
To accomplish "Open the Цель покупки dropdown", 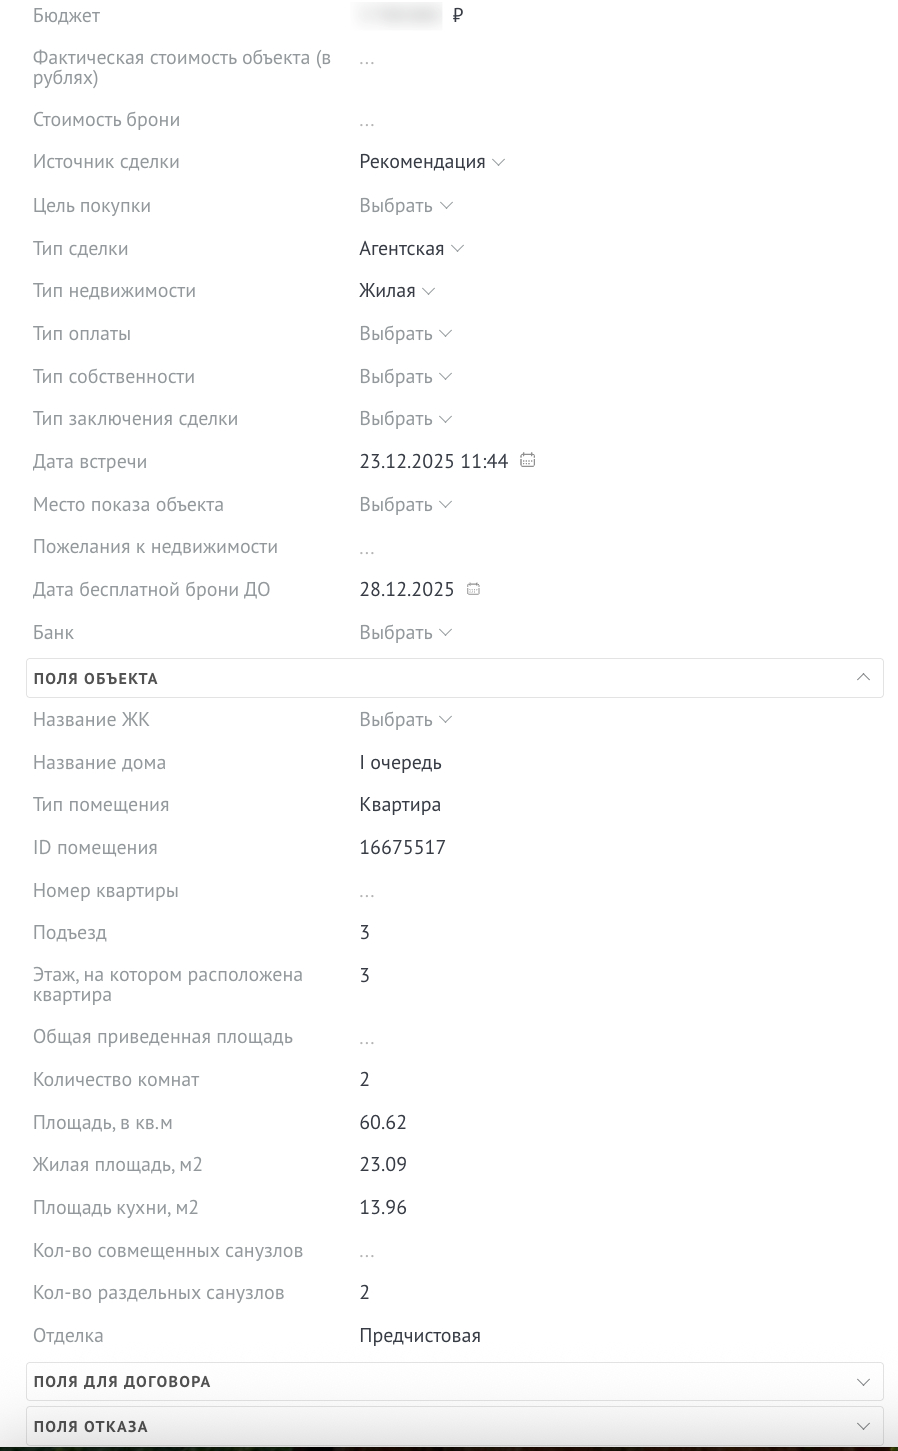I will (406, 206).
